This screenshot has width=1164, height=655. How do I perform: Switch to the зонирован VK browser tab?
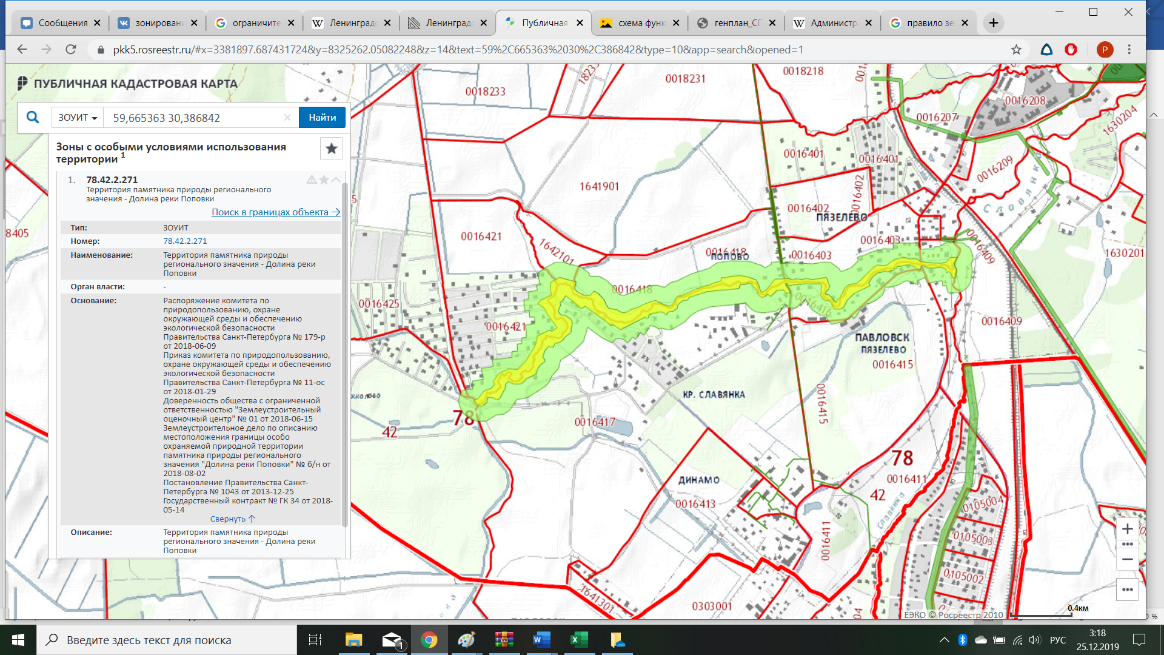tap(159, 23)
